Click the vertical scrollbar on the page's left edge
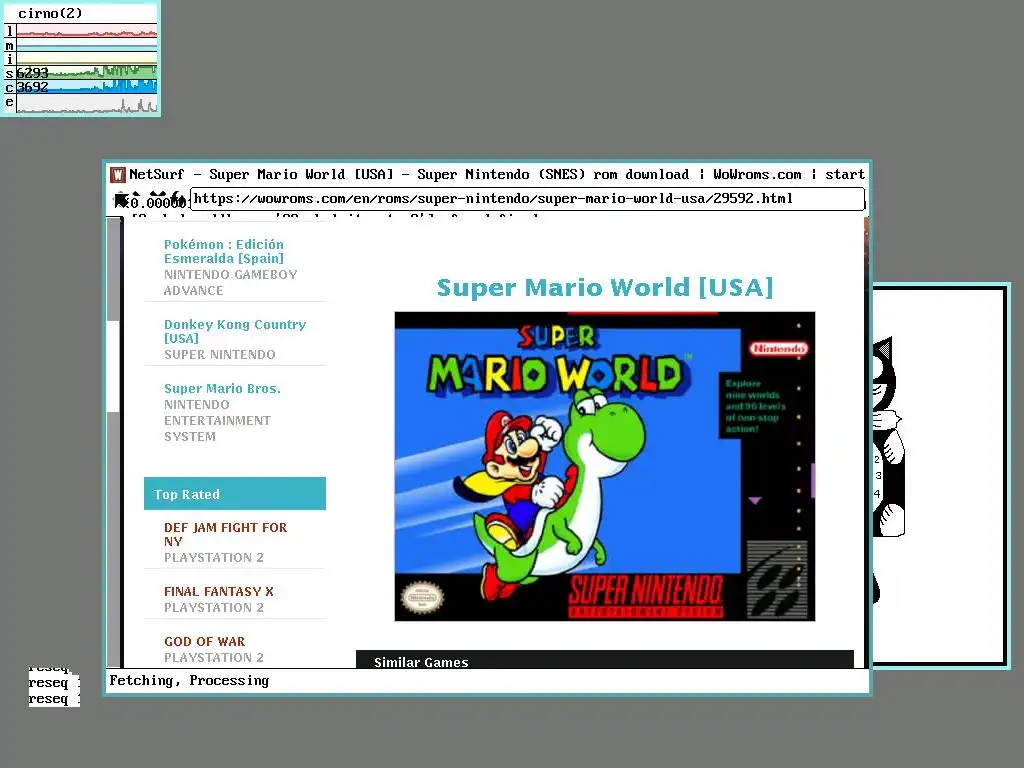This screenshot has width=1024, height=768. pyautogui.click(x=114, y=442)
